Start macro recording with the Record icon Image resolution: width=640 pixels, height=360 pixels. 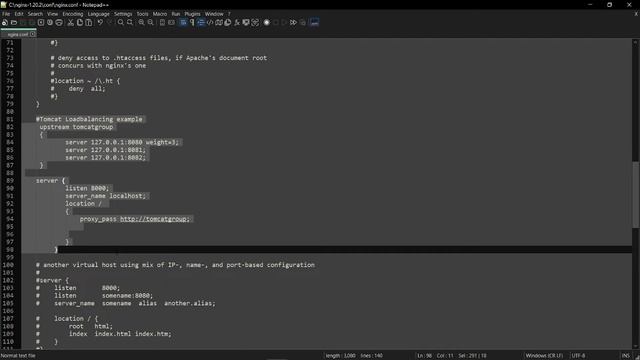coord(267,22)
